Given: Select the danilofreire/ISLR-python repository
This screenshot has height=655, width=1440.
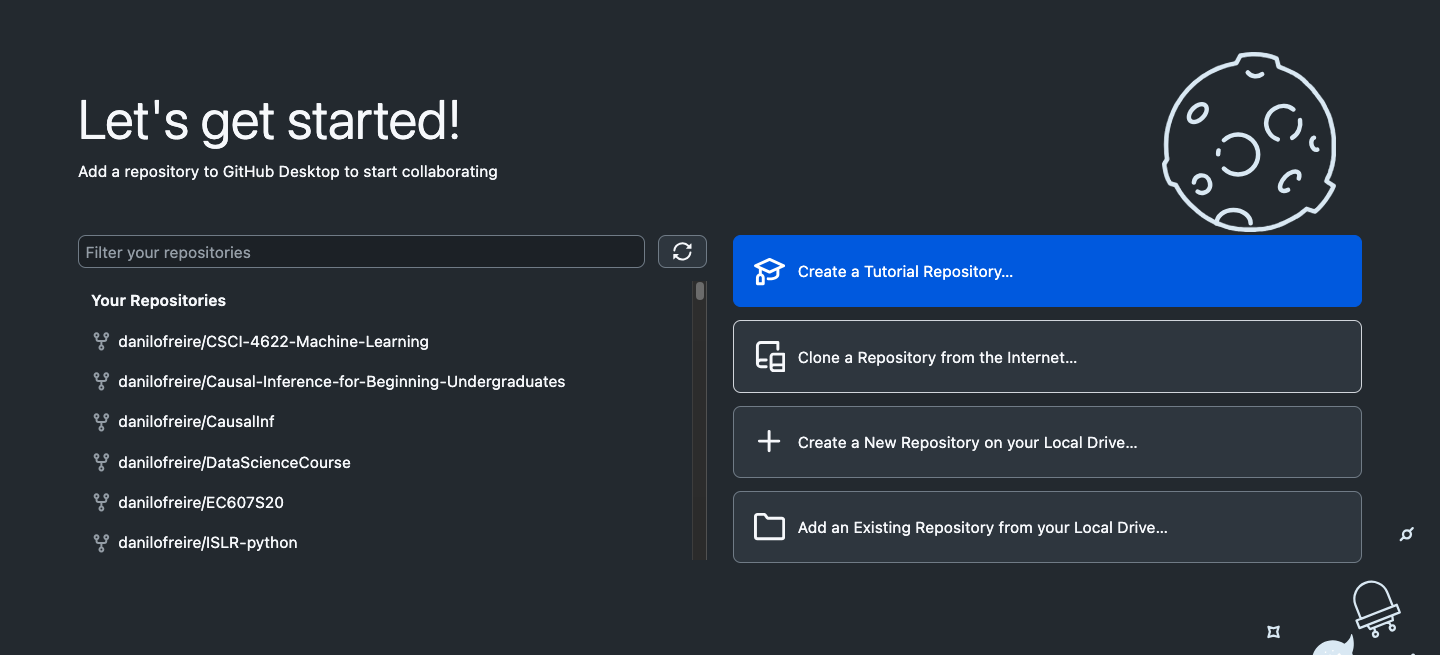Looking at the screenshot, I should click(207, 543).
